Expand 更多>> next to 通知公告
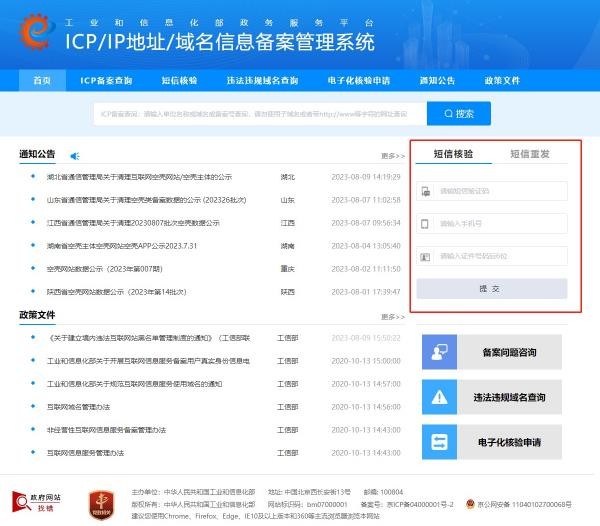 coord(392,156)
